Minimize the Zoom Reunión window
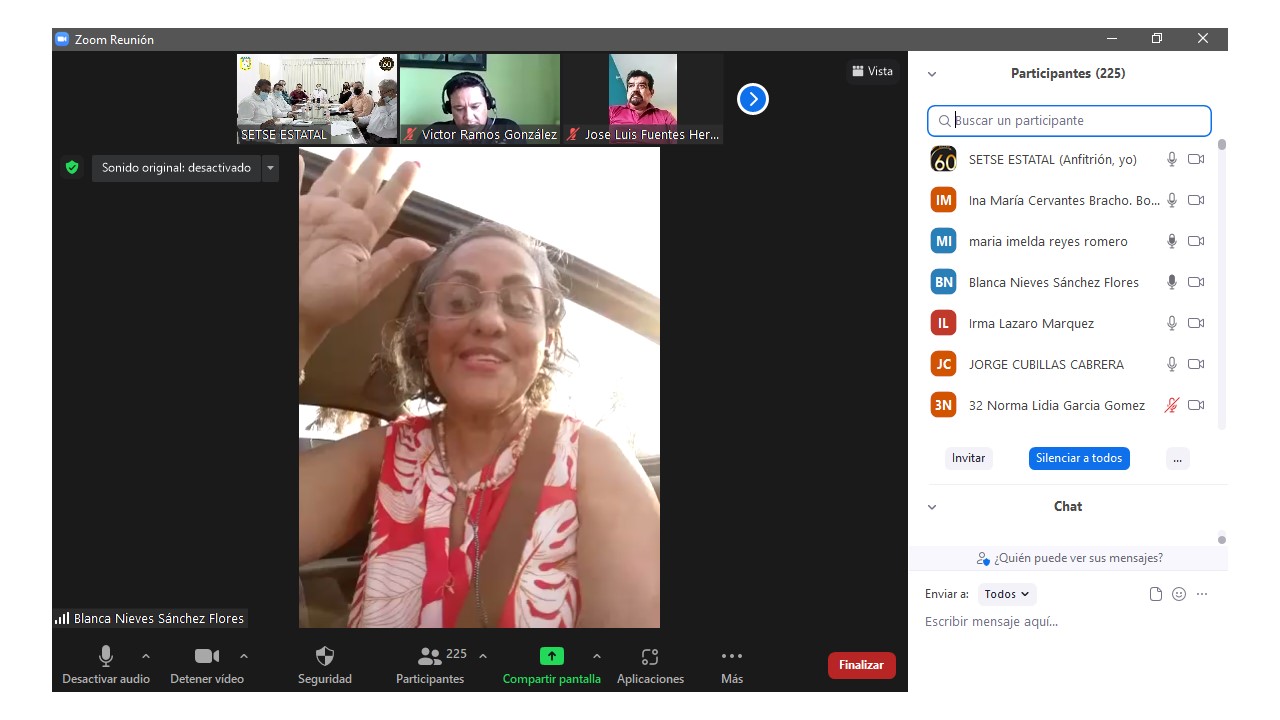1280x720 pixels. click(1112, 39)
